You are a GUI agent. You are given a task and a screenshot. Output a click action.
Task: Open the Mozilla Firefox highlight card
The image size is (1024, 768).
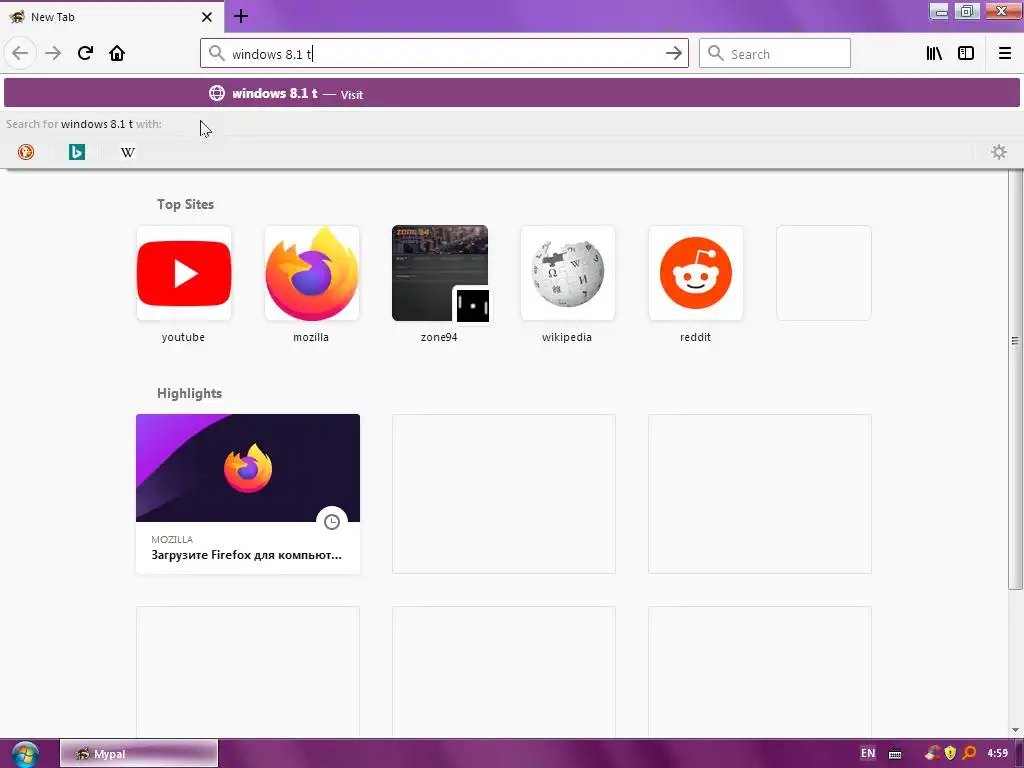tap(248, 494)
